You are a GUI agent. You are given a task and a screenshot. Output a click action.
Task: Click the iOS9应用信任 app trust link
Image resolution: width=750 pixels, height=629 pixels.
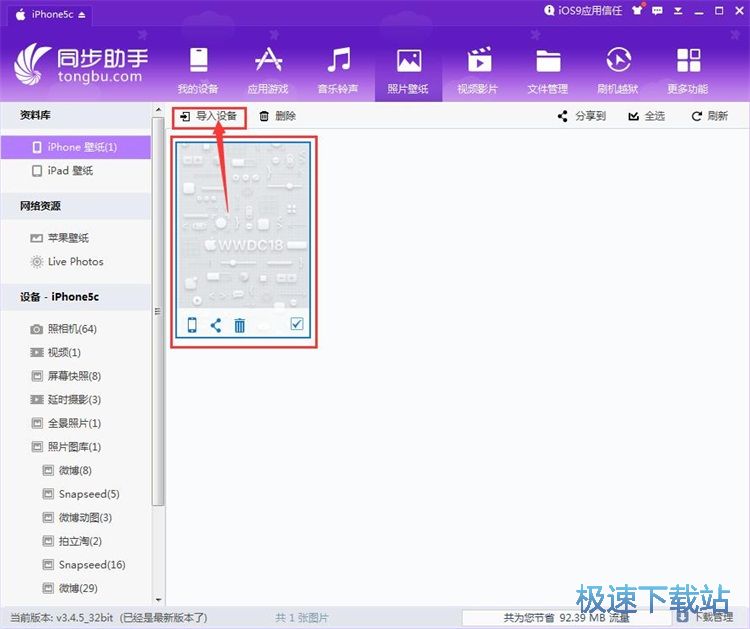[584, 11]
